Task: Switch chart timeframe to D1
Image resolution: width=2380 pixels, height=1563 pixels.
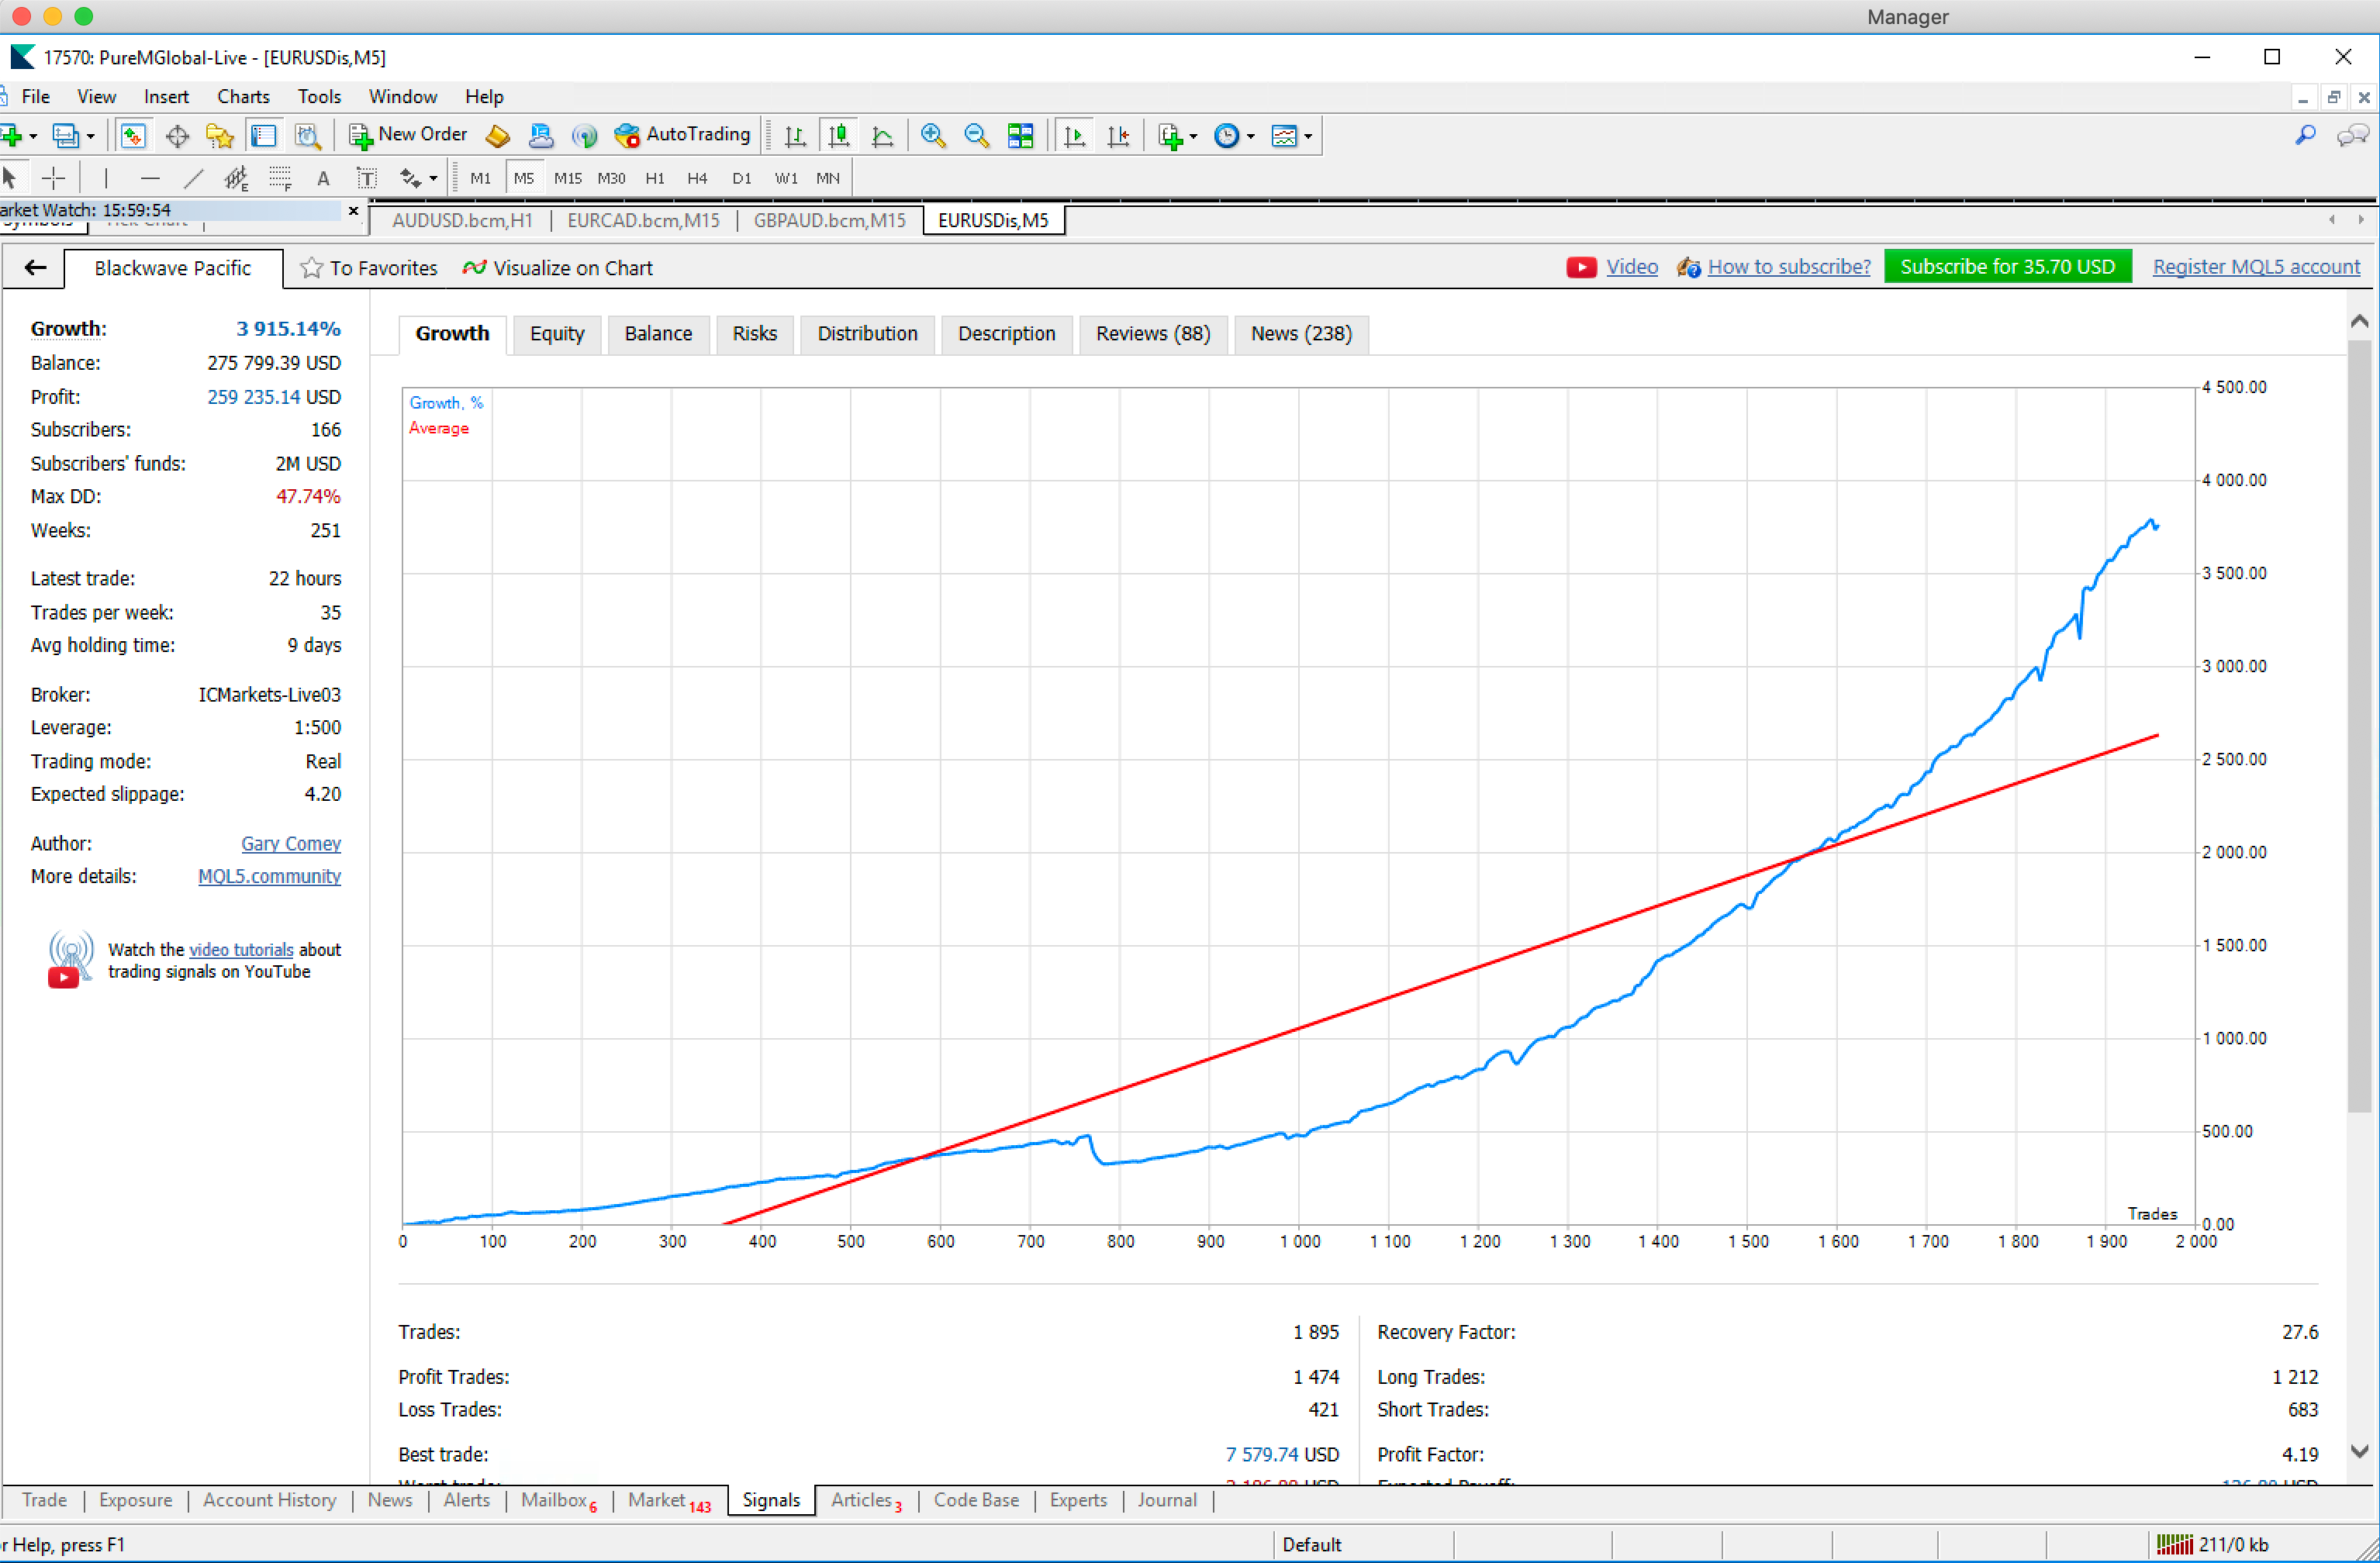Action: pos(742,179)
